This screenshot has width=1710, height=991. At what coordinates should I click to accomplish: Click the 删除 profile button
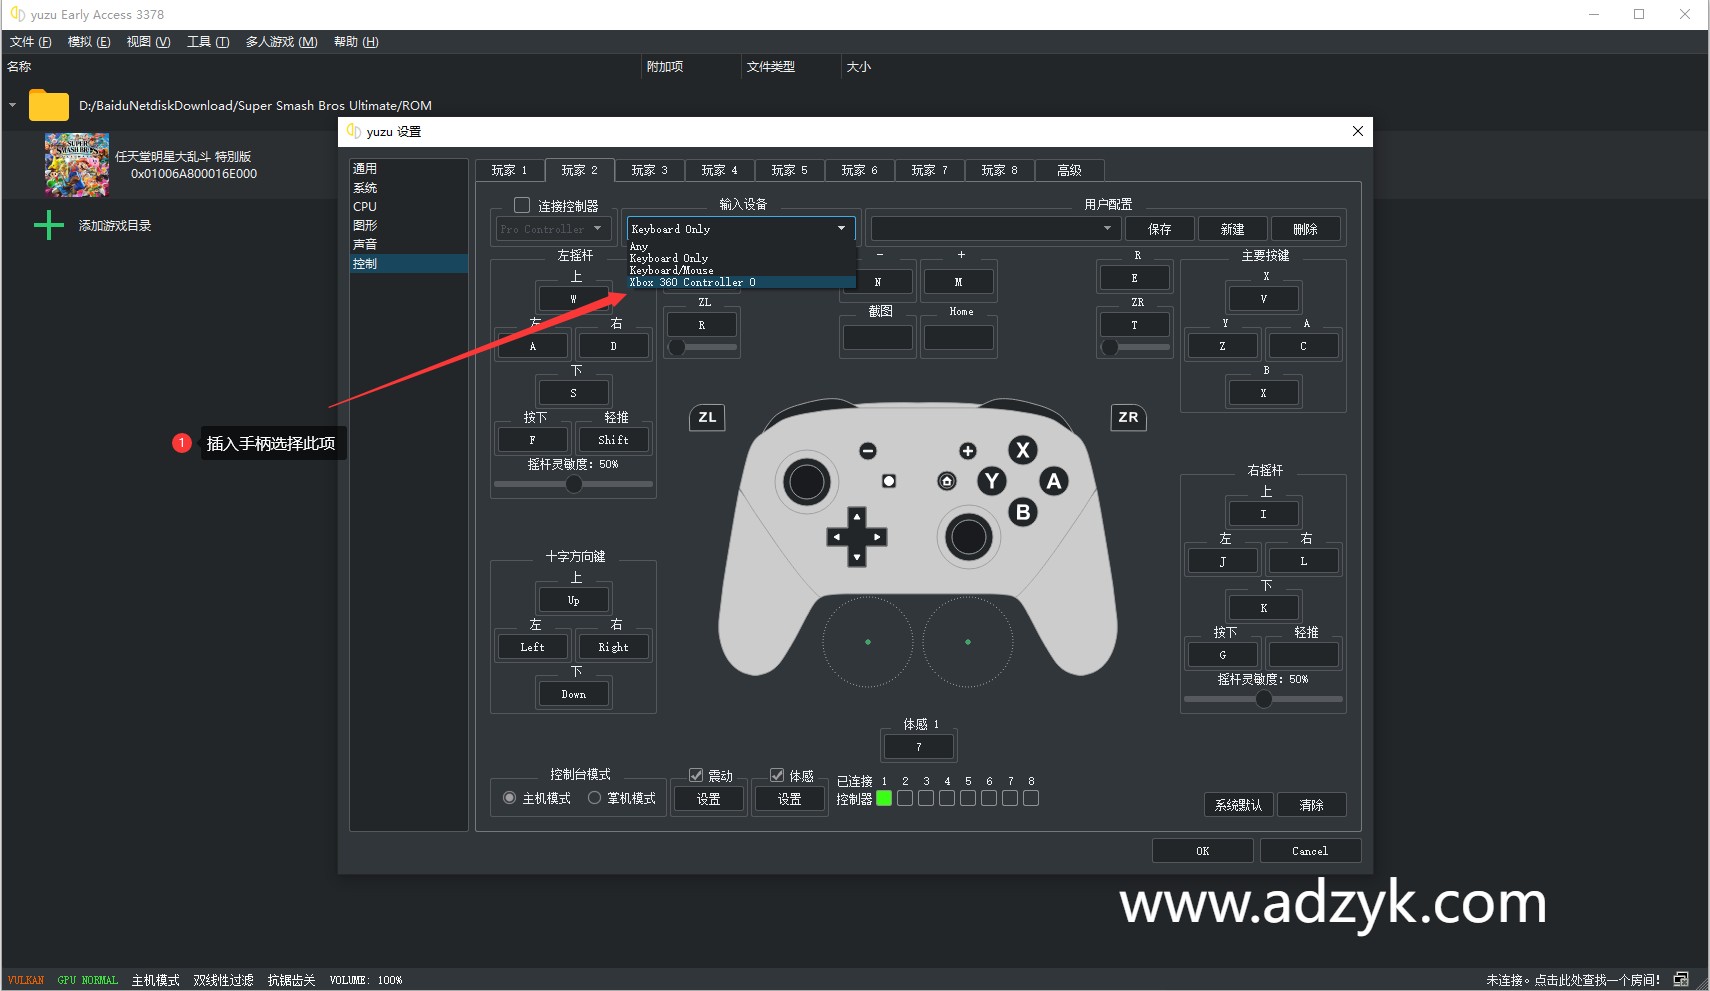coord(1305,229)
